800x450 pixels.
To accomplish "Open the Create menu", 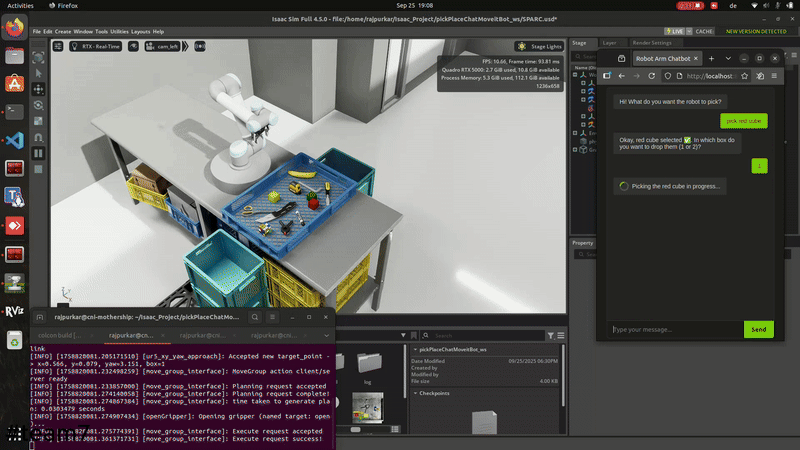I will tap(63, 32).
